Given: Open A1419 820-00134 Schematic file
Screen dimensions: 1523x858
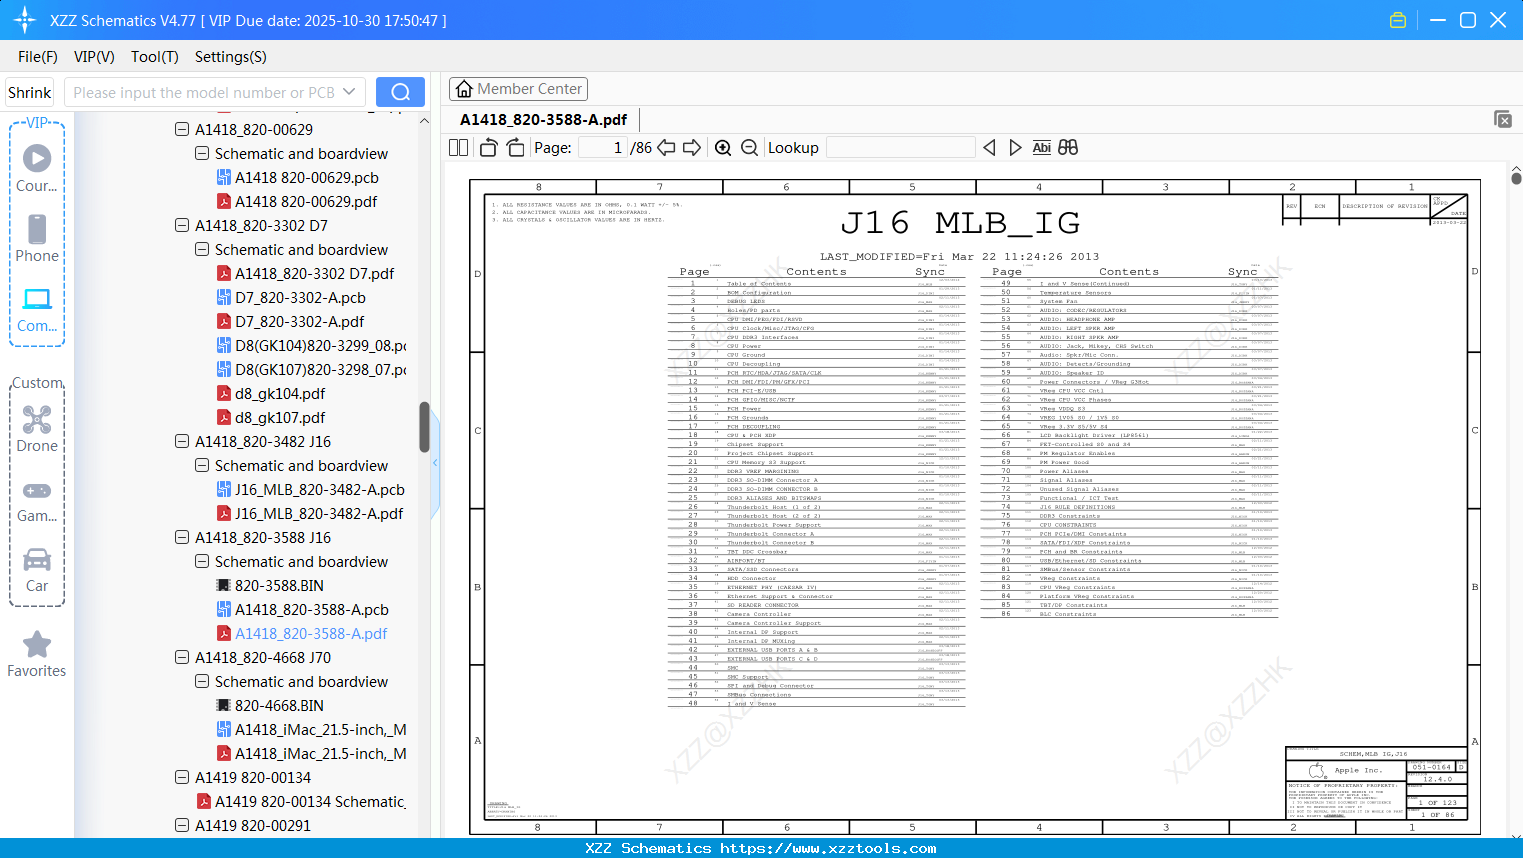Looking at the screenshot, I should click(x=310, y=801).
